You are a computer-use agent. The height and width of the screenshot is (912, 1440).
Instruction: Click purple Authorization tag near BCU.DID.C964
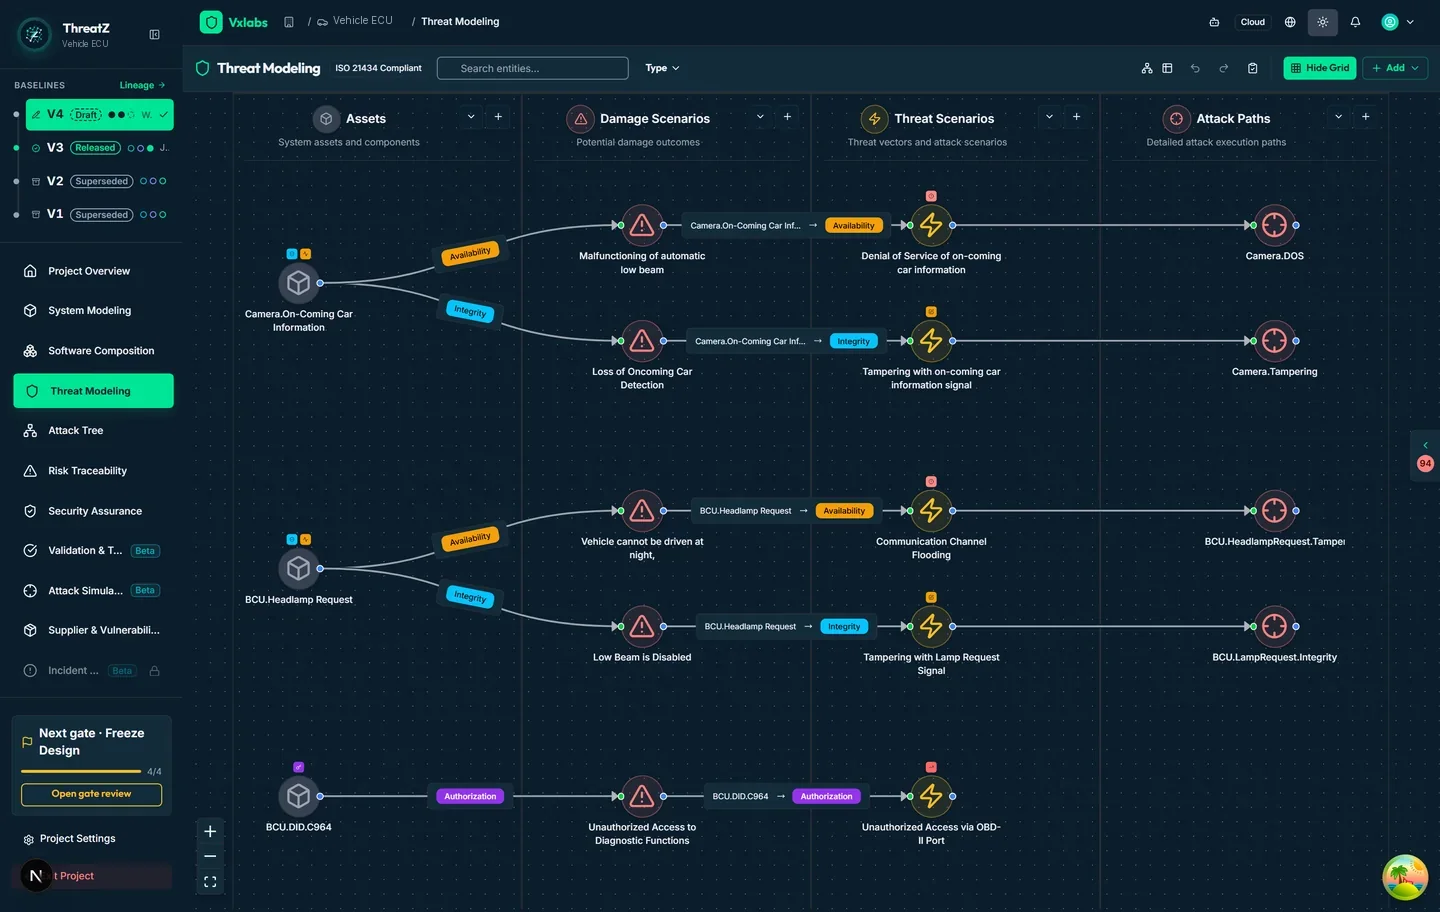(x=470, y=797)
